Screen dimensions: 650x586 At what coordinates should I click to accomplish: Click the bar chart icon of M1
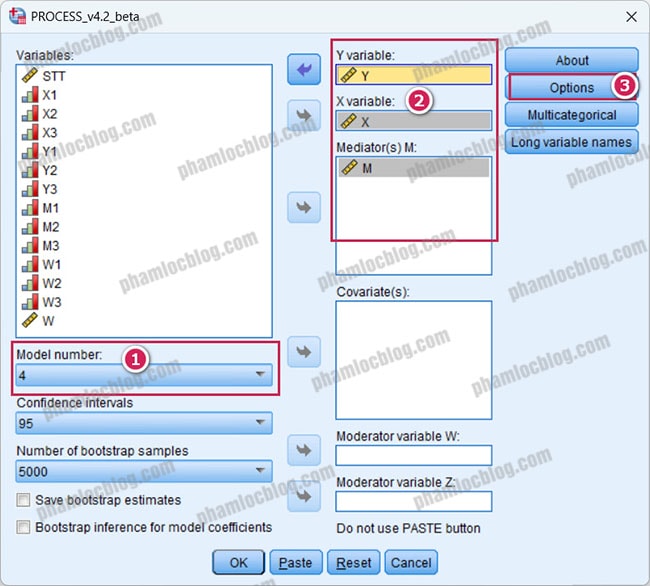pos(30,208)
